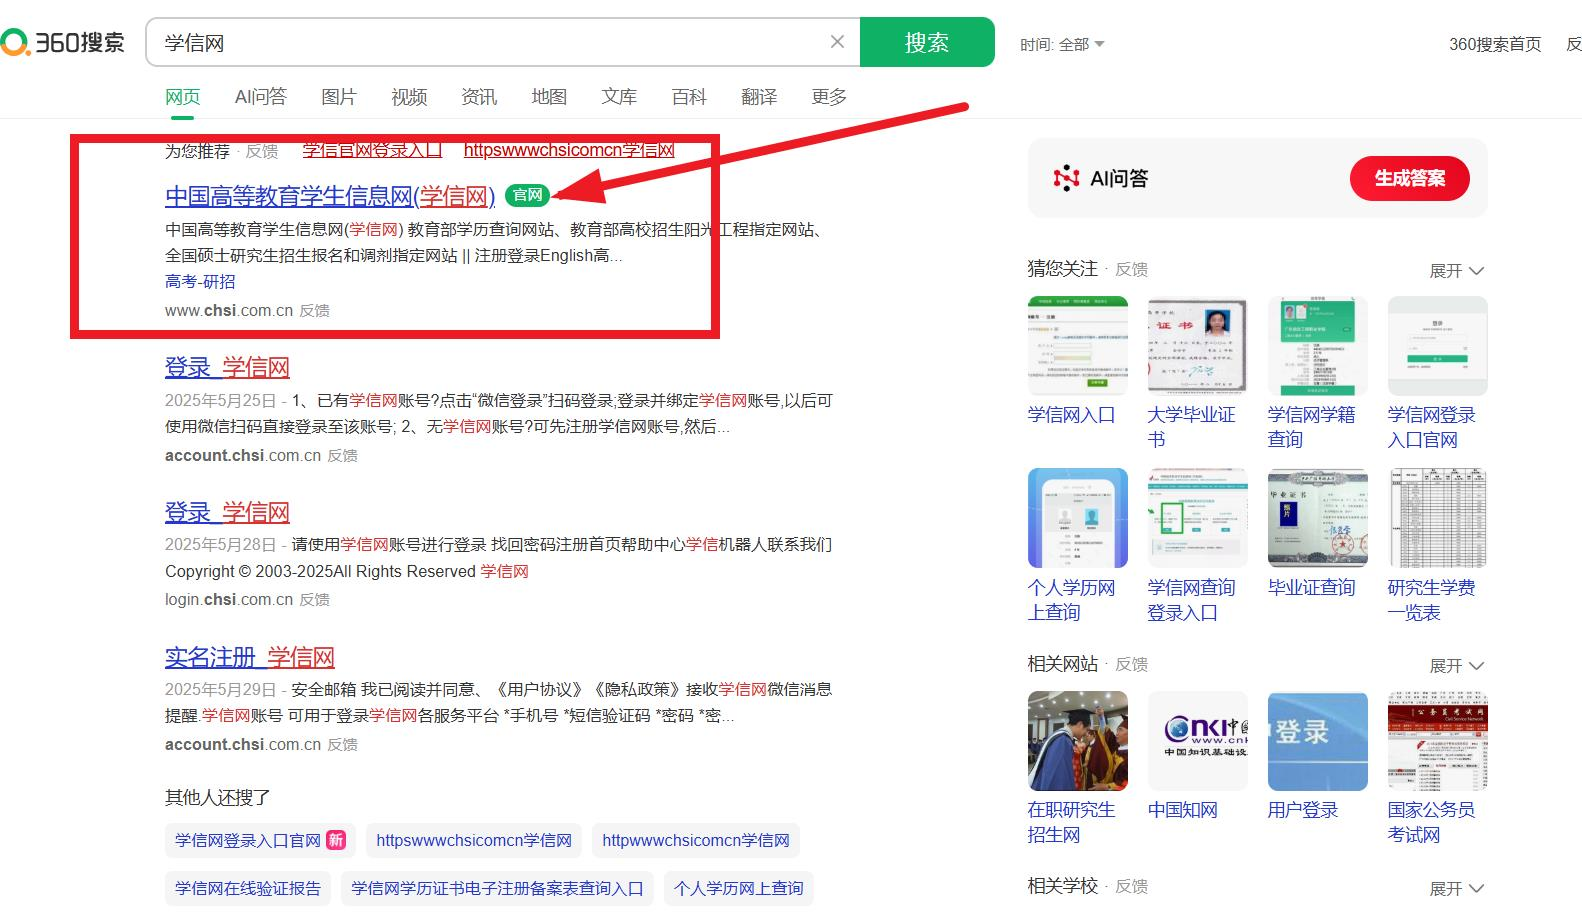Screen dimensions: 1582x912
Task: Click related search 个人学历网上查询
Action: coord(739,888)
